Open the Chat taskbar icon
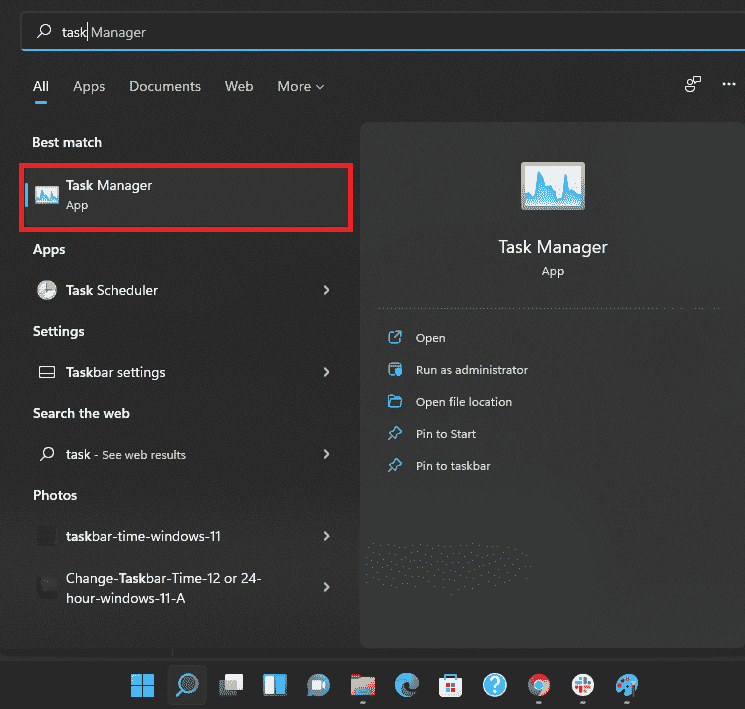 (x=319, y=685)
